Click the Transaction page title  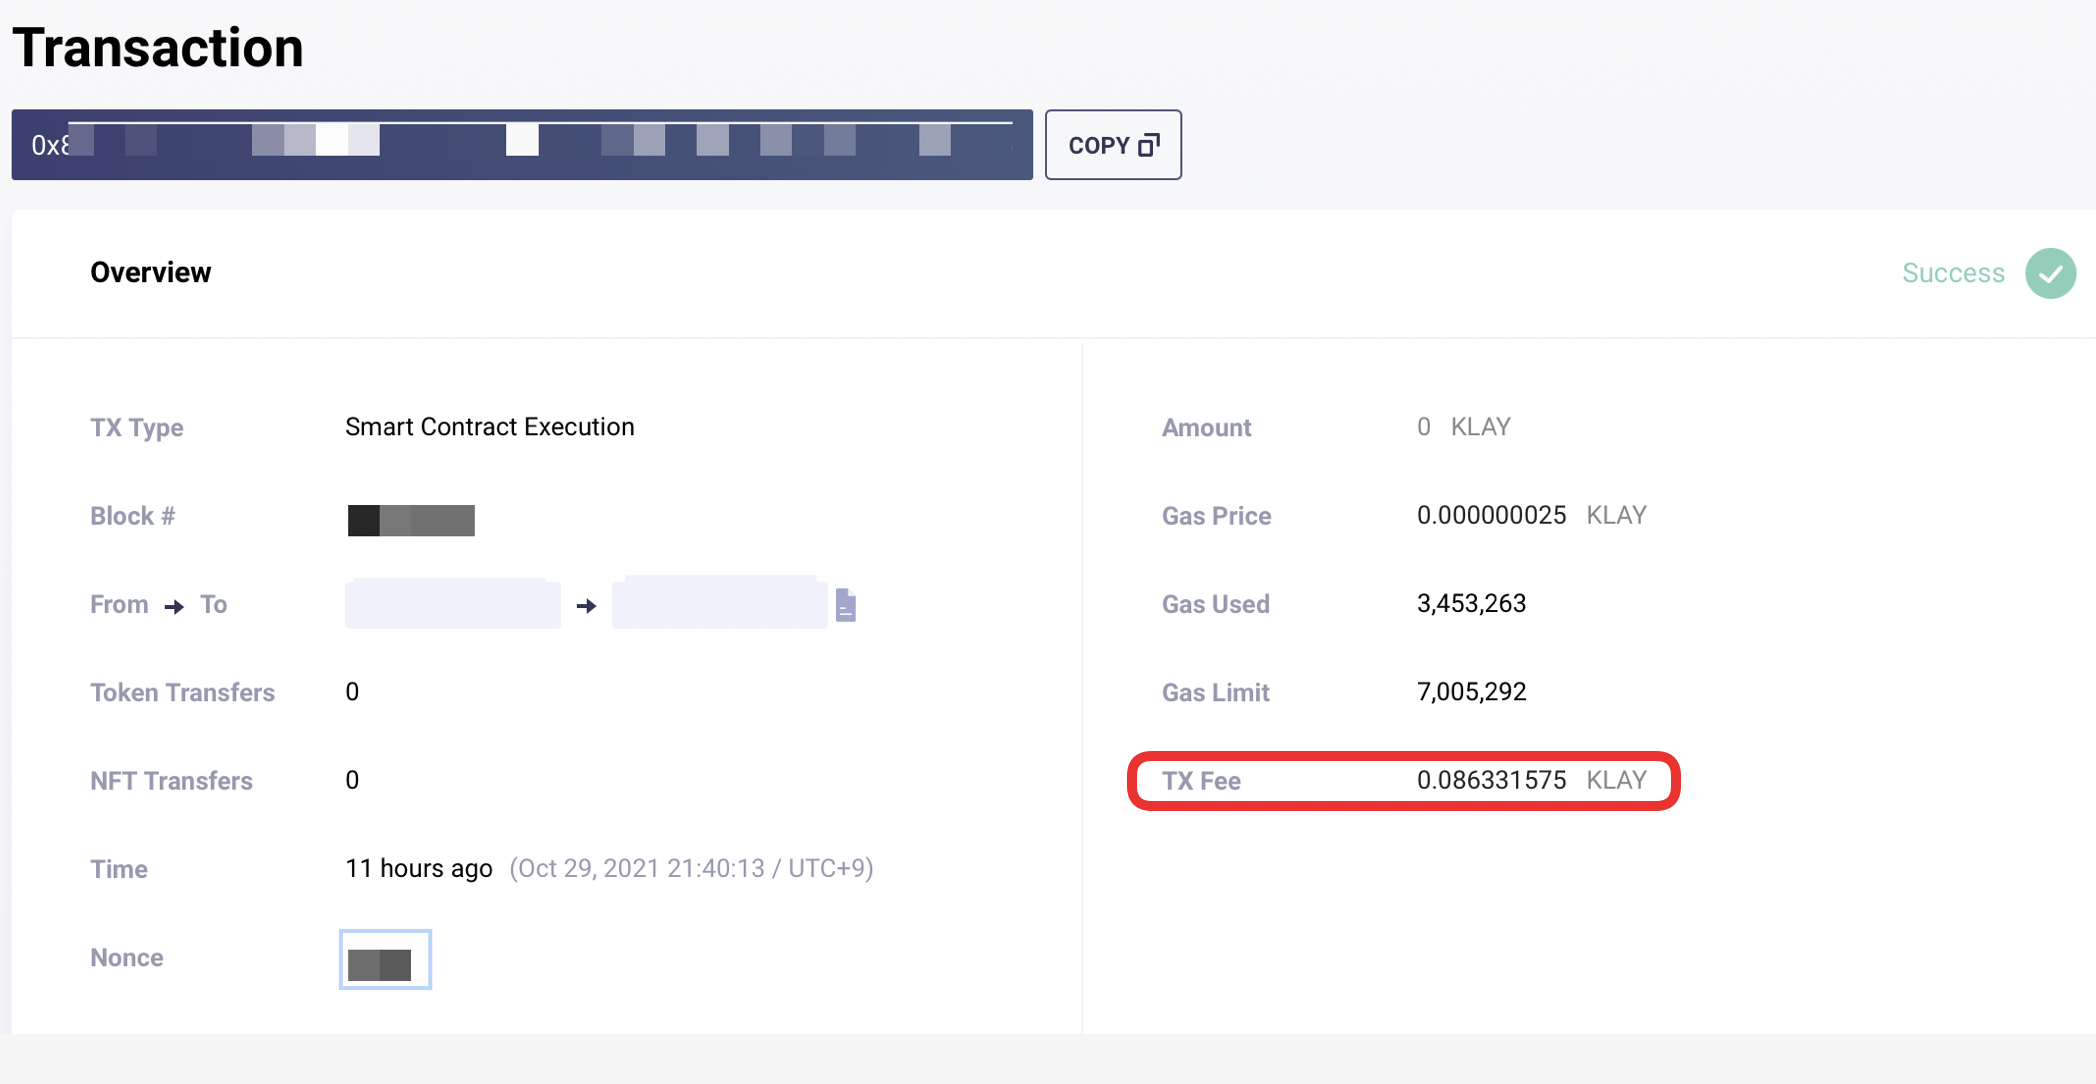tap(158, 48)
